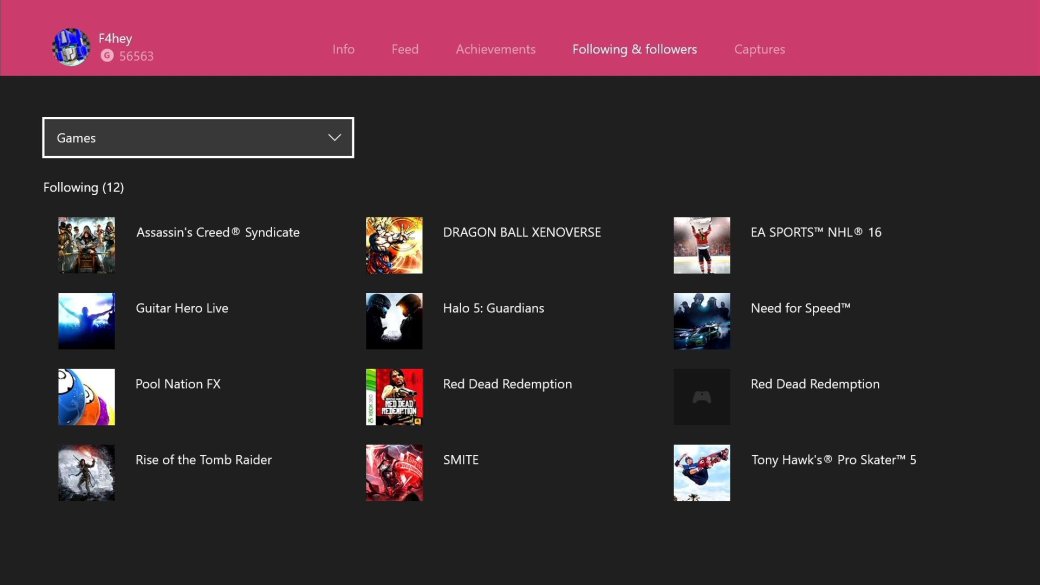Screen dimensions: 1040x585
Task: Click the 56563 gamerscore value
Action: [137, 56]
